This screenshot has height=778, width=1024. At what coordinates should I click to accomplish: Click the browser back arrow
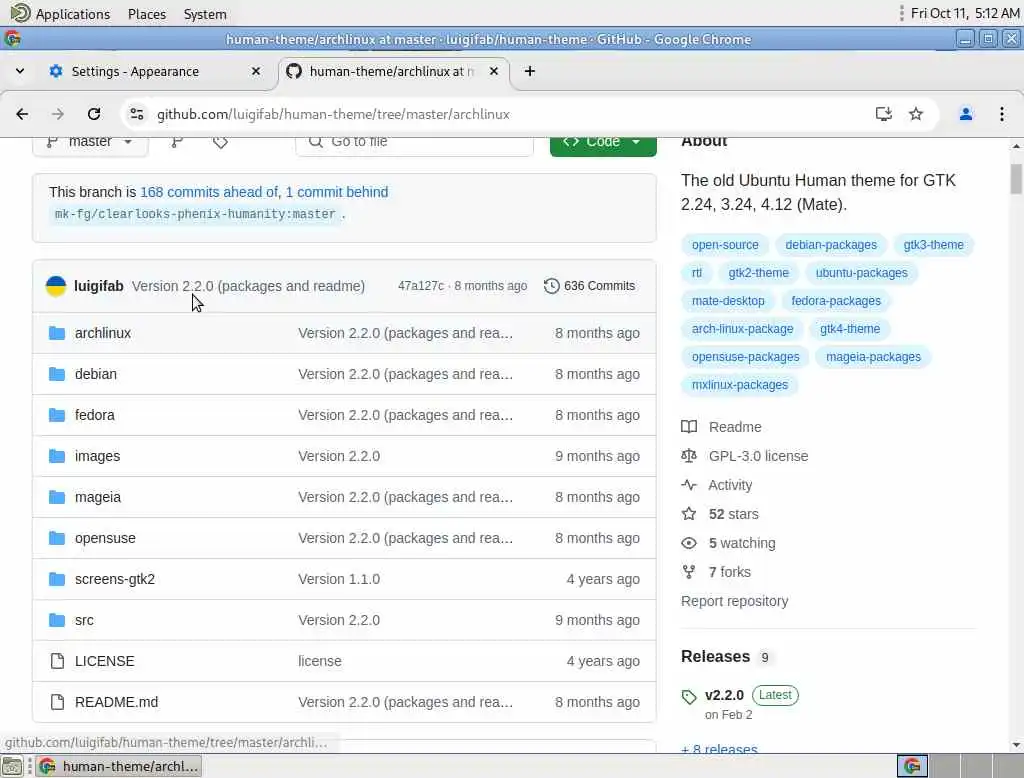pyautogui.click(x=22, y=114)
